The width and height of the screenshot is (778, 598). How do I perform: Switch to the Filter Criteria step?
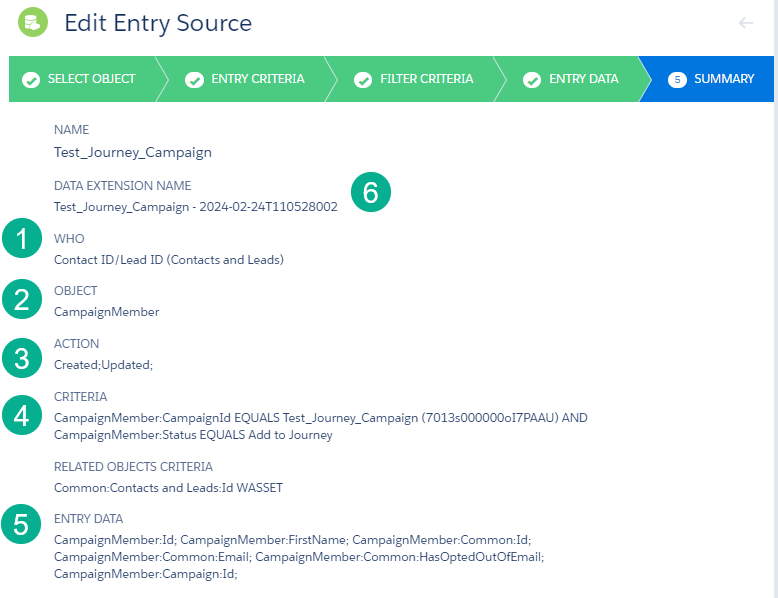coord(427,79)
